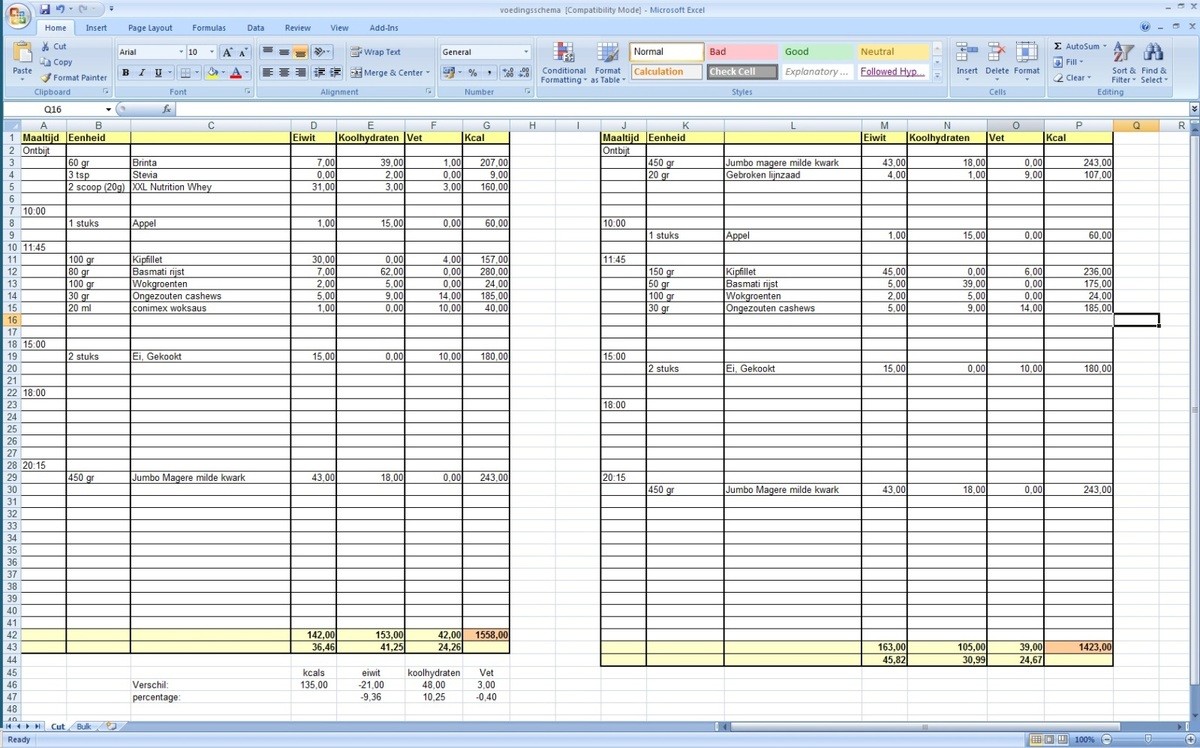Switch to the Page Layout ribbon tab

[150, 28]
